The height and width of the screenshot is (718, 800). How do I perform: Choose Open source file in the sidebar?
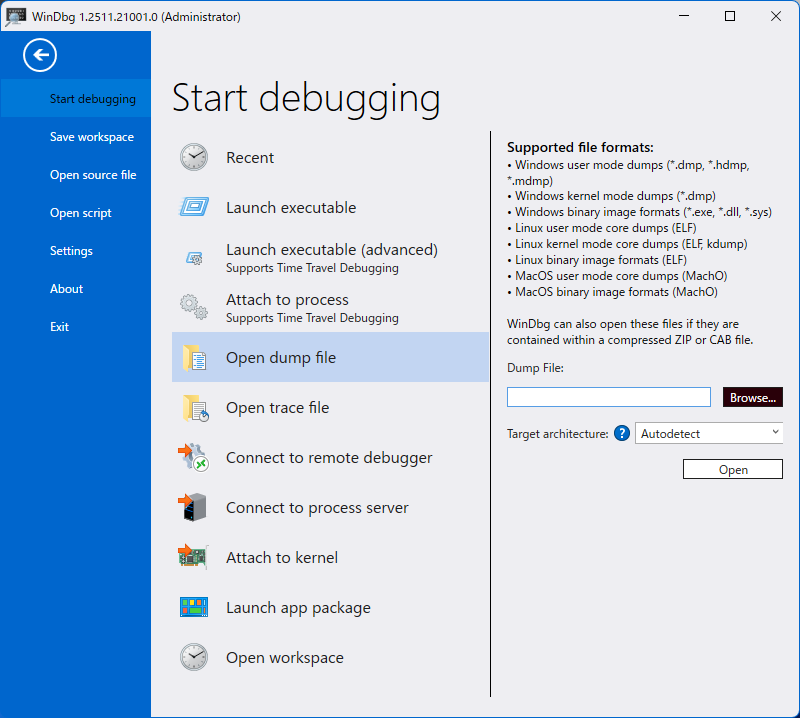pos(93,175)
